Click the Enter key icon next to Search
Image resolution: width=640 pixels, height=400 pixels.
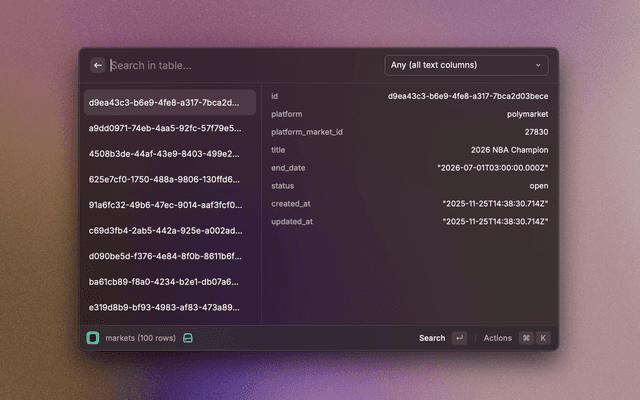coord(459,338)
